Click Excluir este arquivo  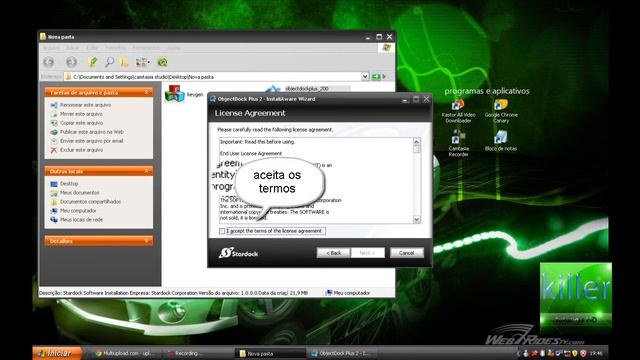point(81,150)
